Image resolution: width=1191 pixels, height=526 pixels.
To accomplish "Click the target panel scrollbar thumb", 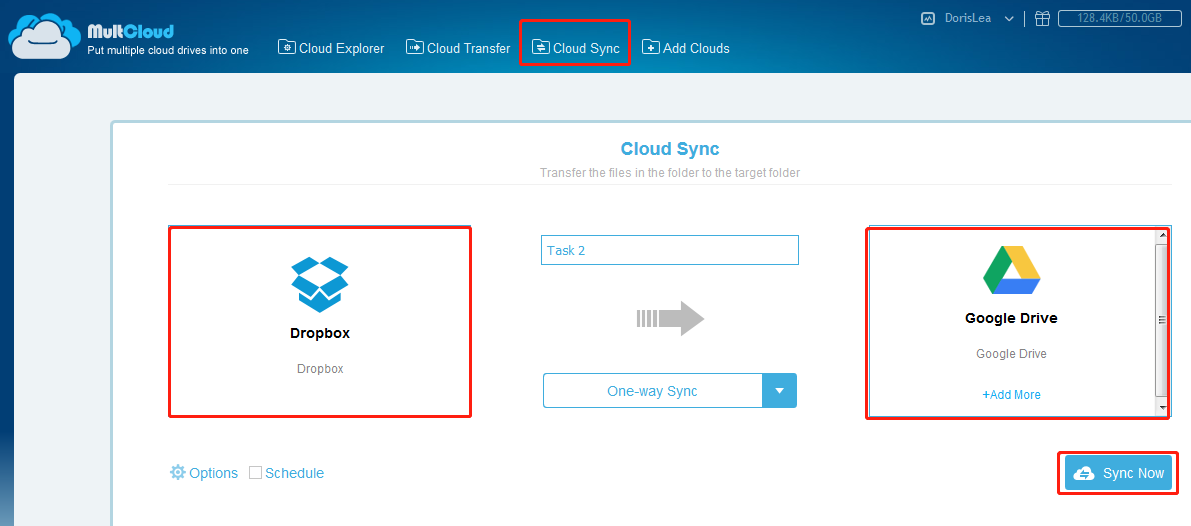I will coord(1161,320).
